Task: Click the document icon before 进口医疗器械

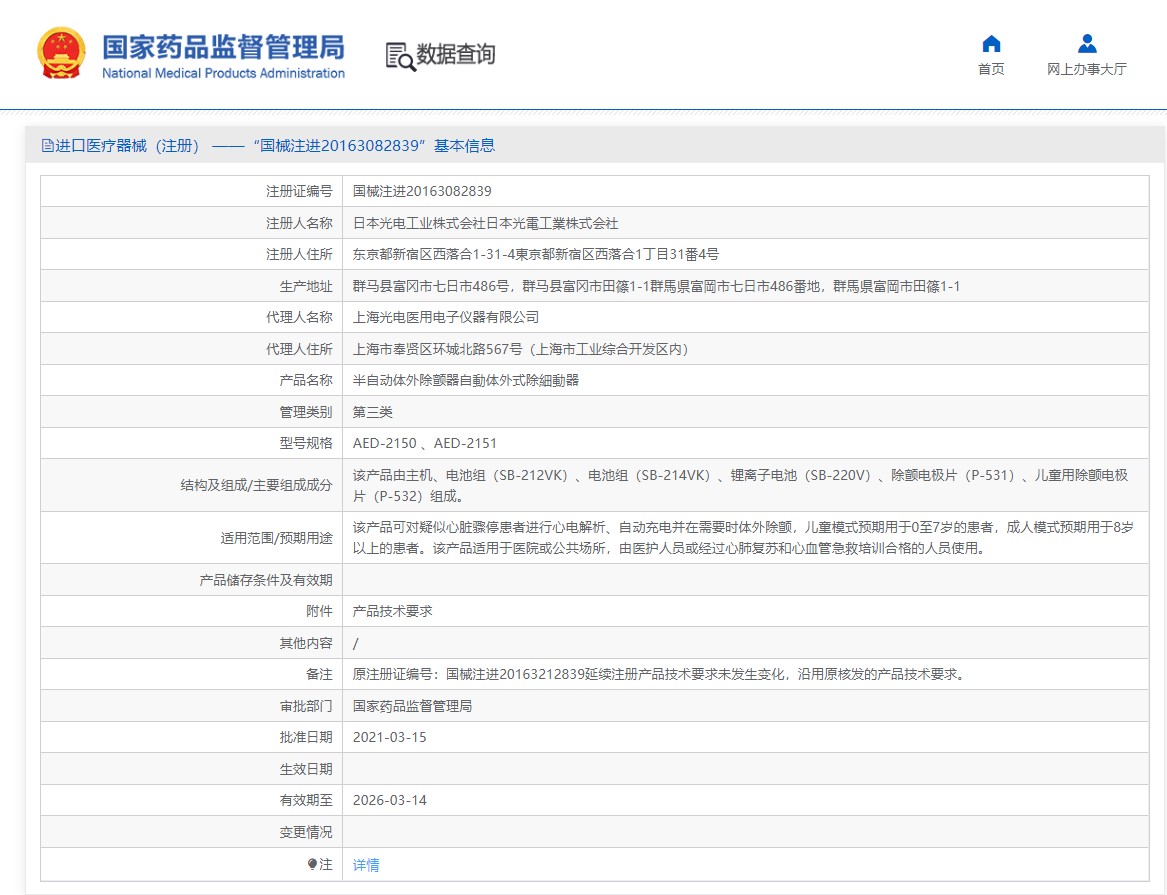Action: click(47, 146)
